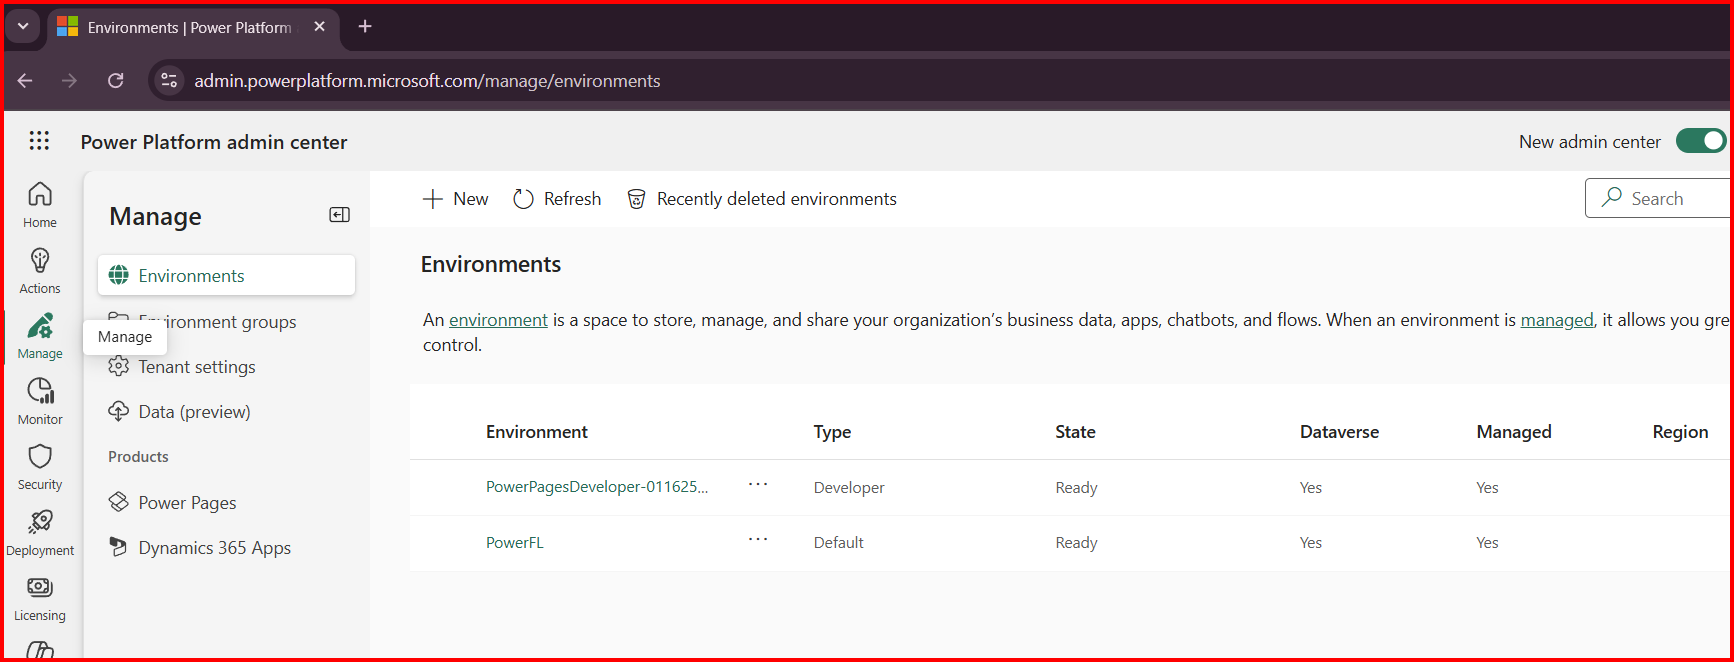
Task: Open Licensing in the left rail
Action: 40,598
